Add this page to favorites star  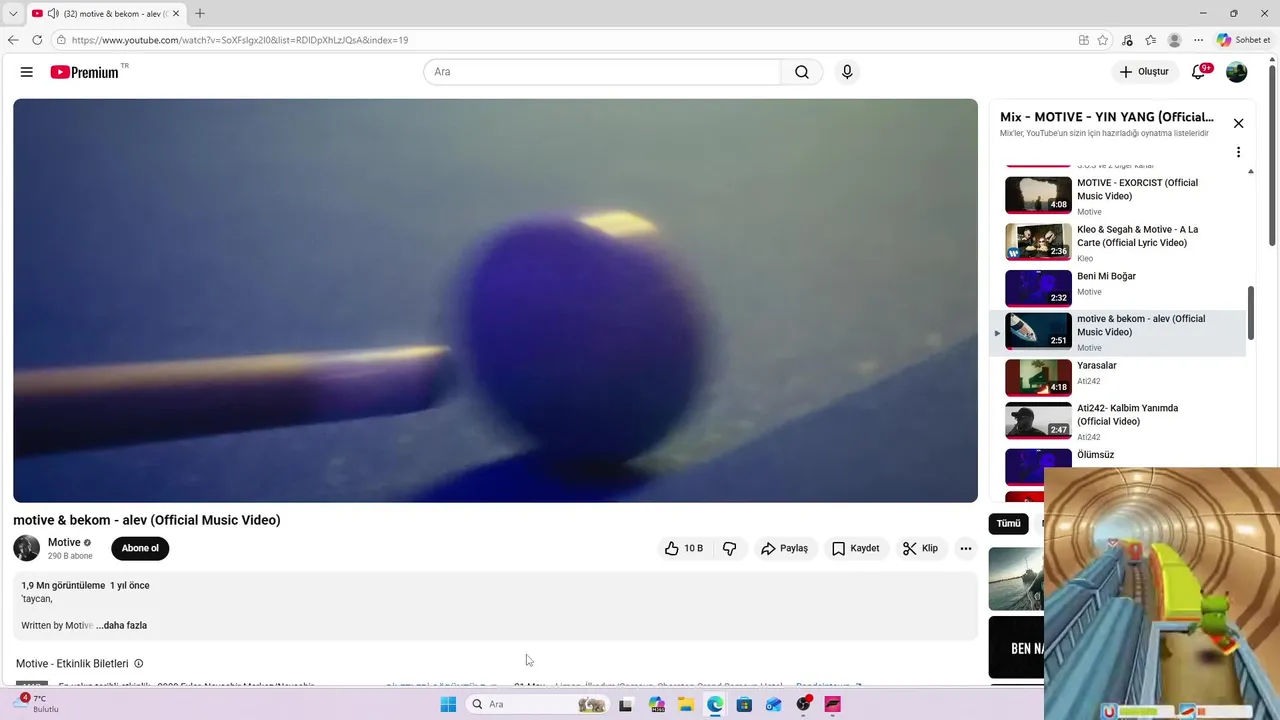[1103, 40]
